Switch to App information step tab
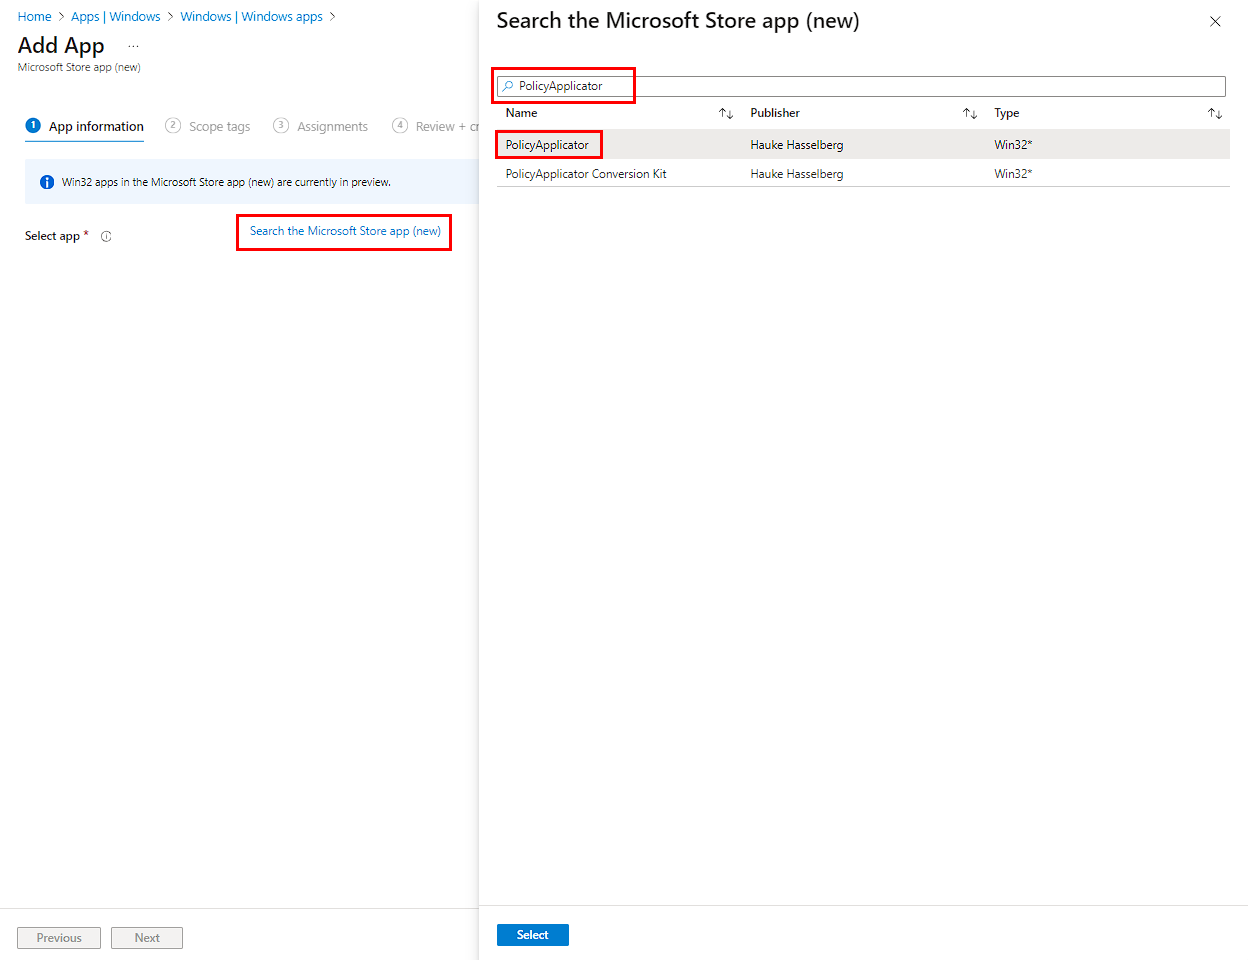1248x960 pixels. tap(85, 126)
